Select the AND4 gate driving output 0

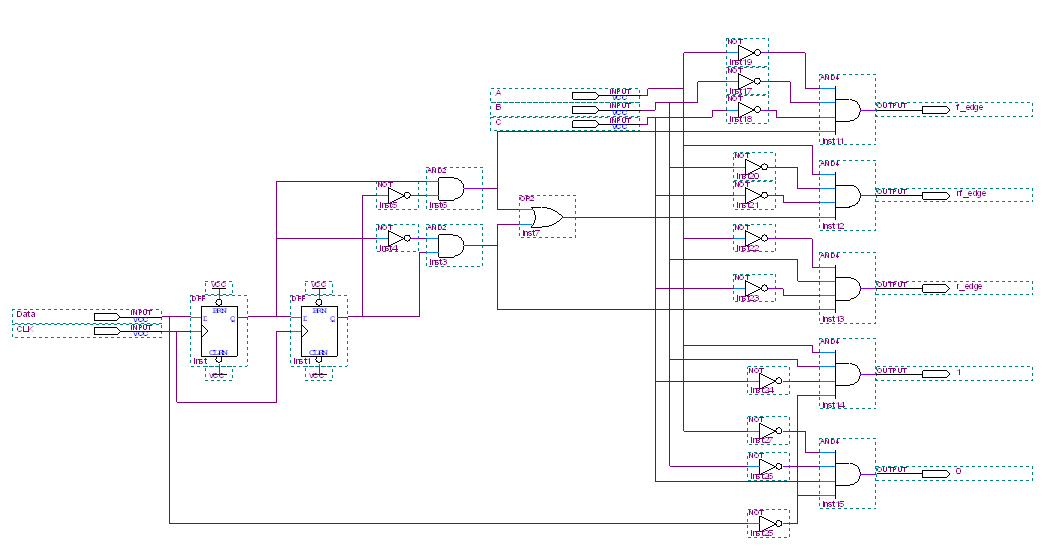847,473
